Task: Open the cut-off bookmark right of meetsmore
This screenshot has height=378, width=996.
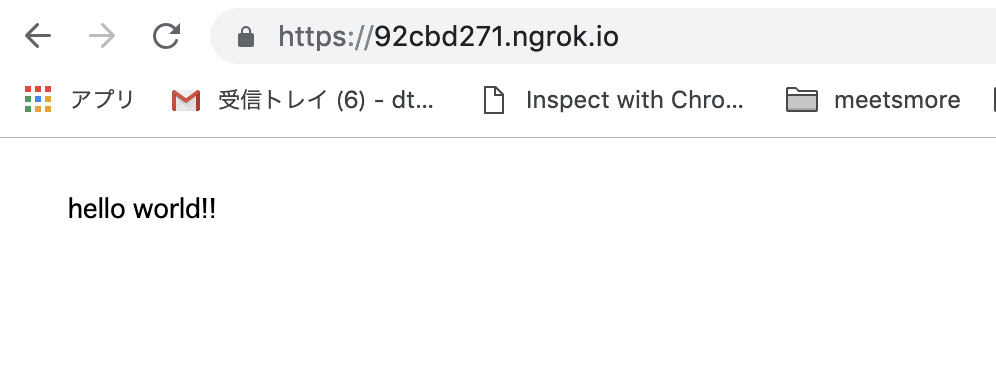Action: 993,100
